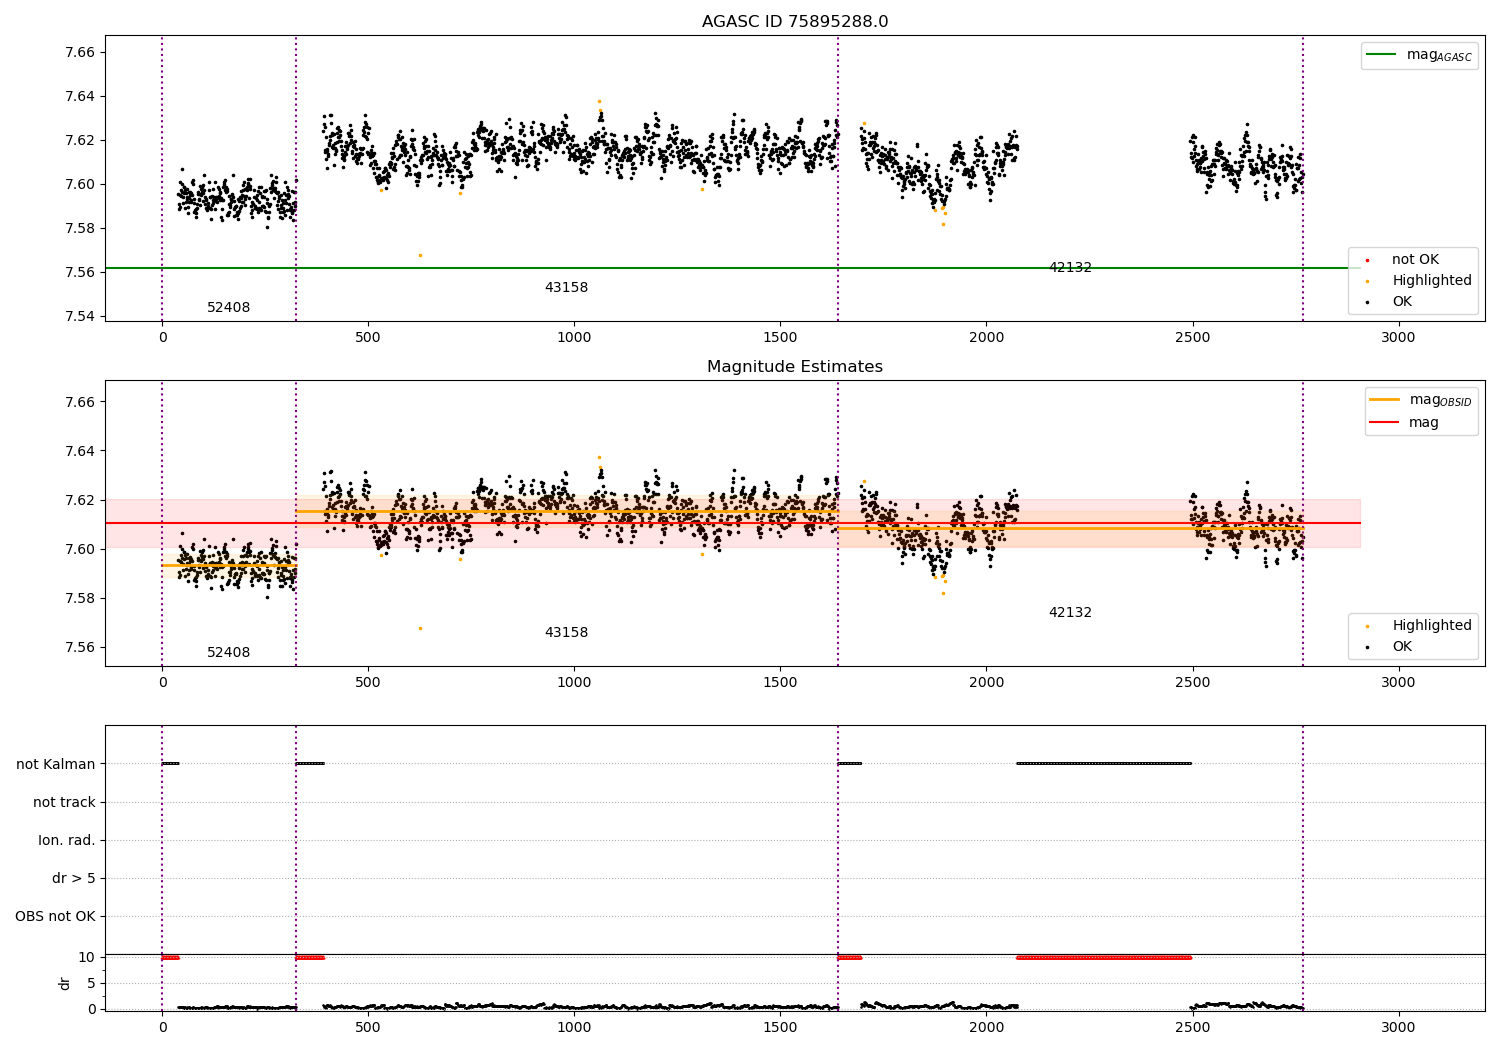
Task: Click the 'Magnitude Estimates' title
Action: pyautogui.click(x=794, y=367)
